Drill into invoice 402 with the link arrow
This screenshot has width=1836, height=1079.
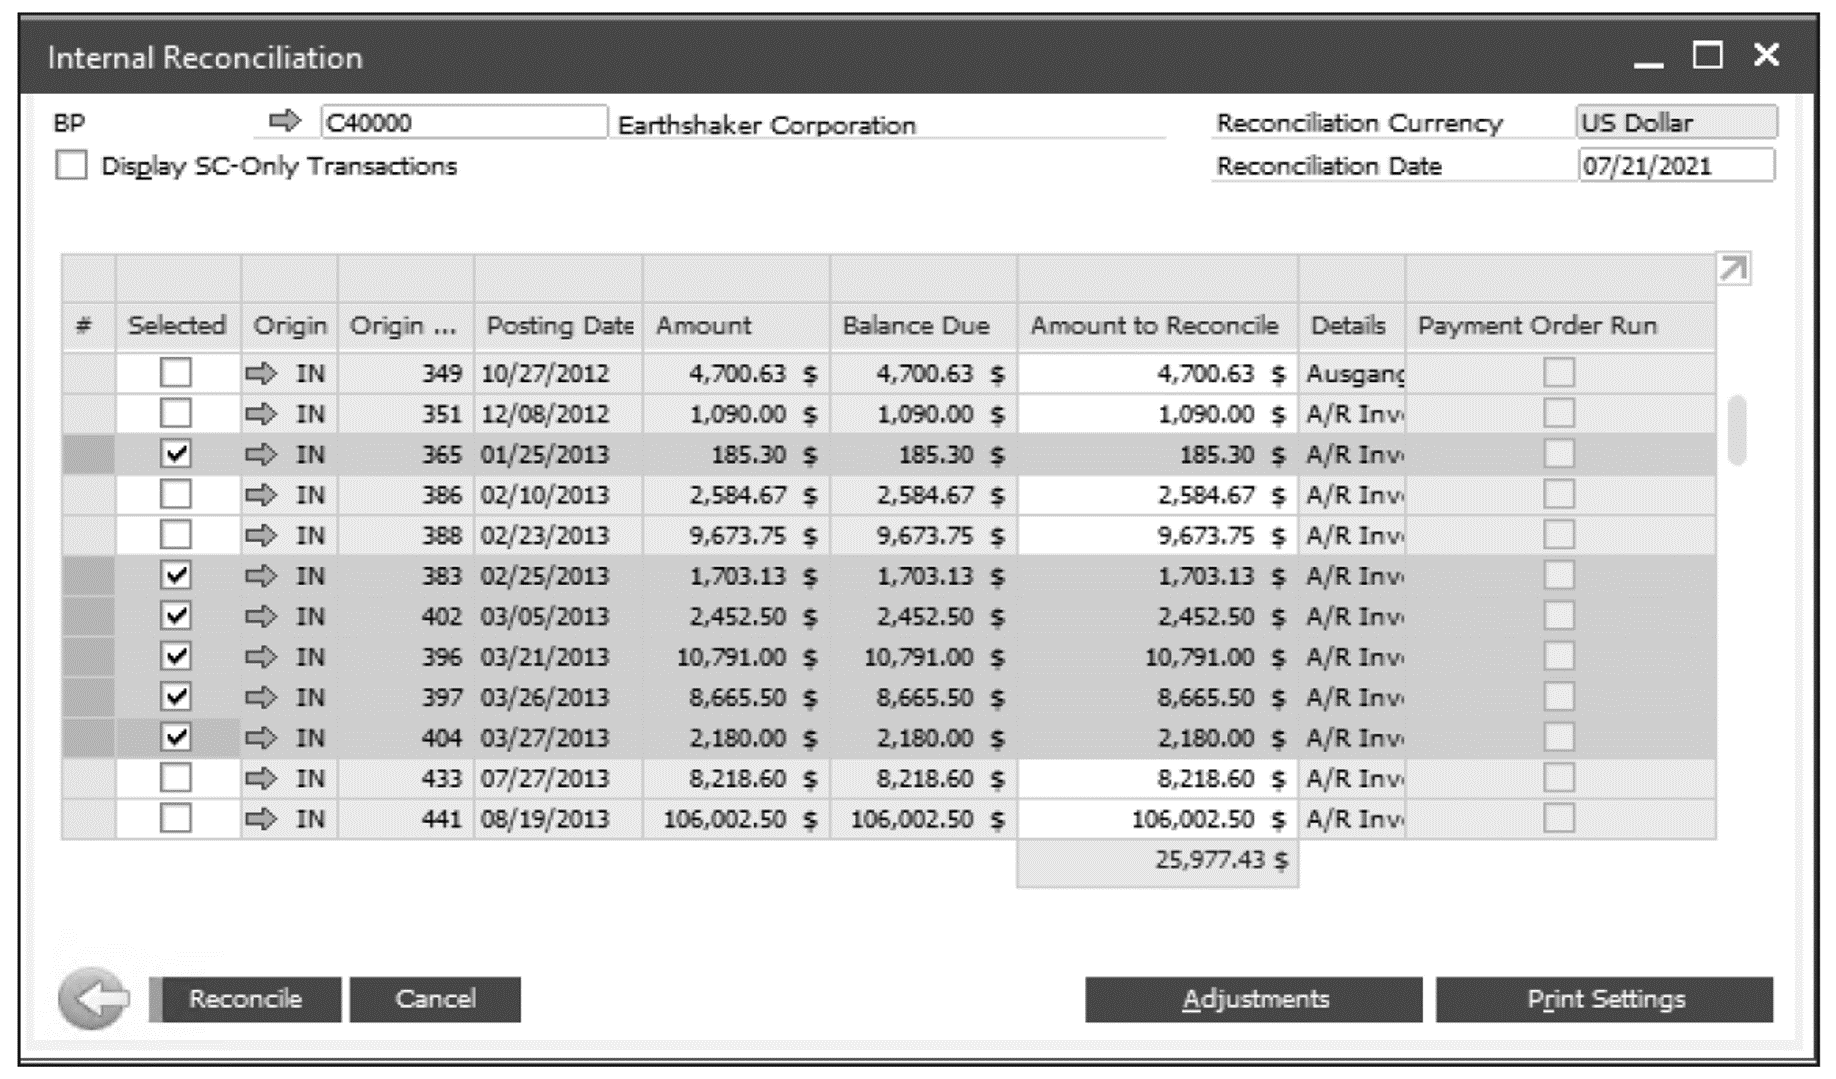262,616
